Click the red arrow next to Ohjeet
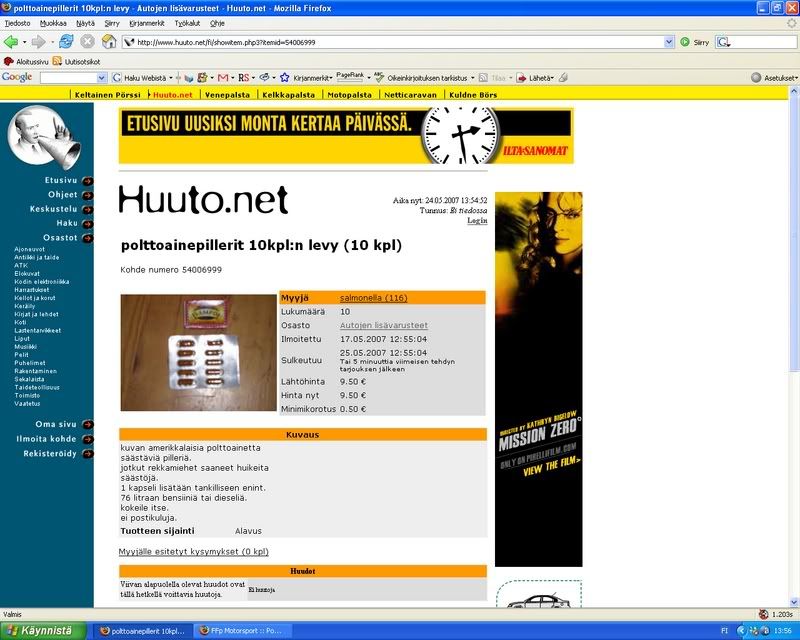 (x=88, y=195)
